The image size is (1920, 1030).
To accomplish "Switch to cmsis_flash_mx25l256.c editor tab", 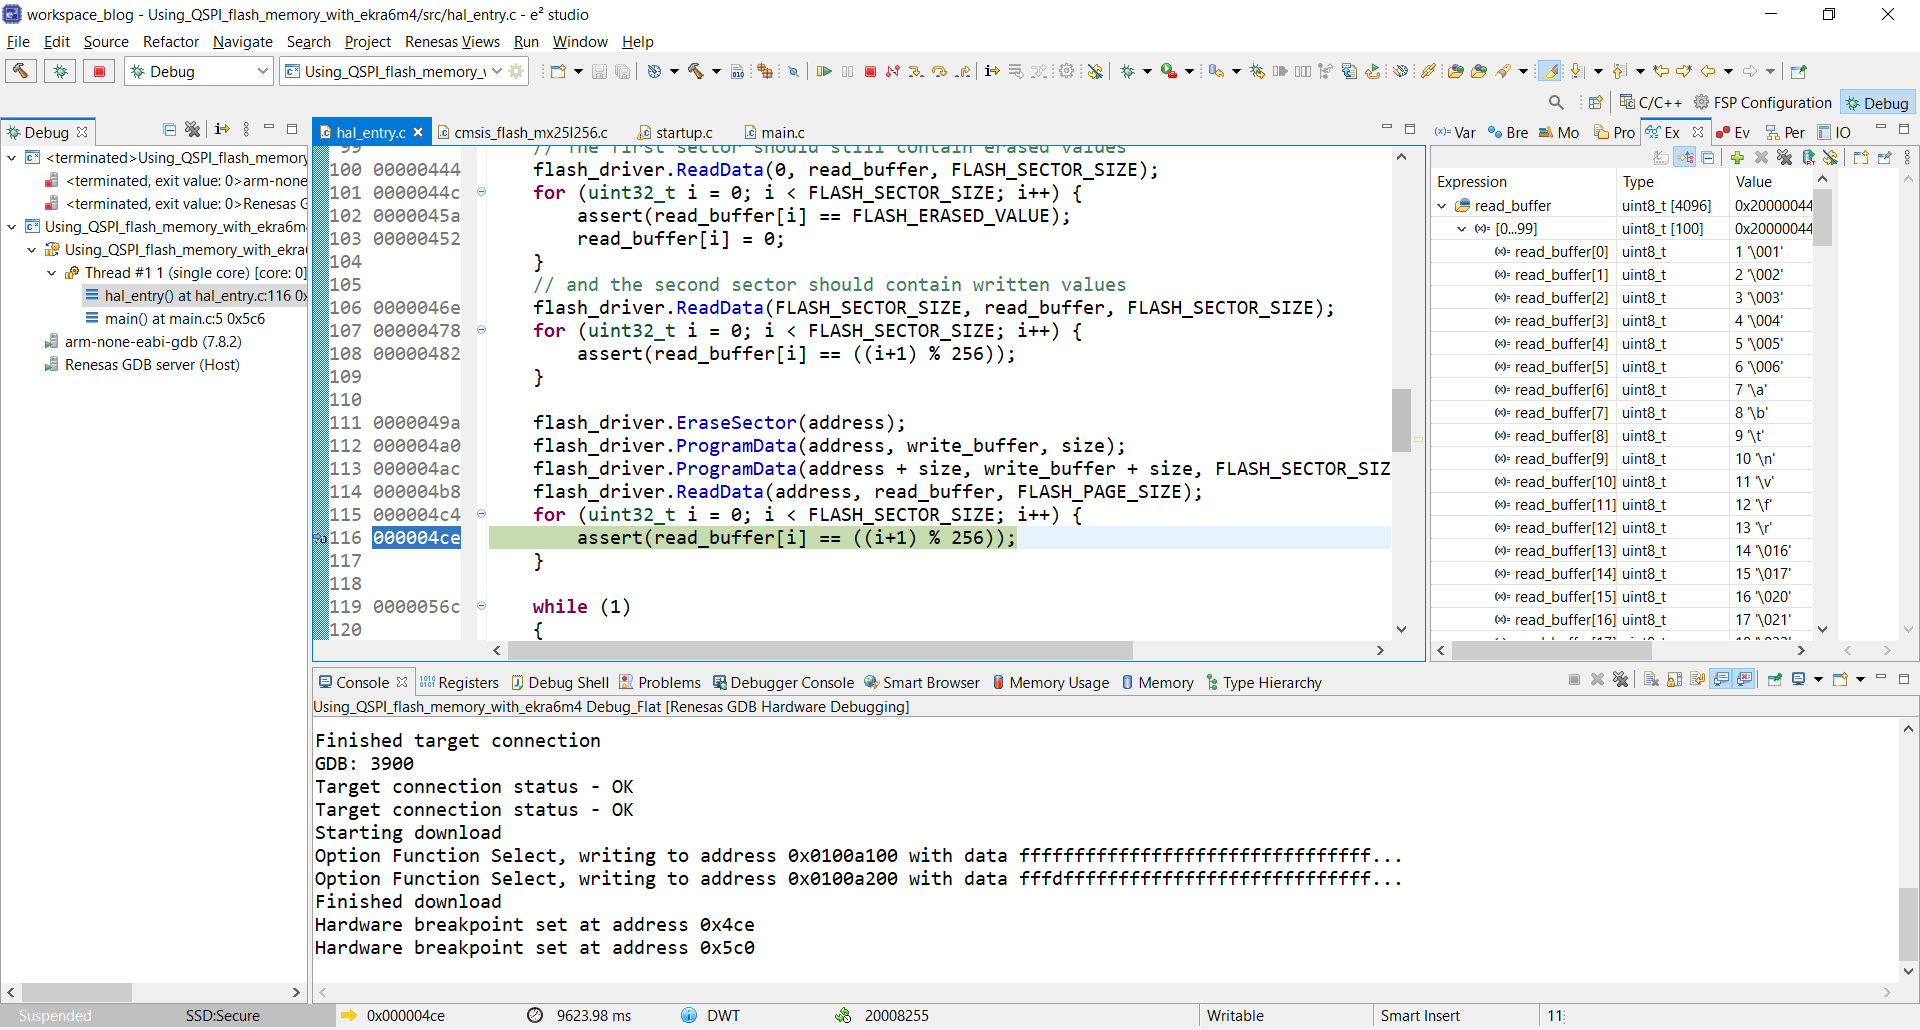I will tap(523, 132).
